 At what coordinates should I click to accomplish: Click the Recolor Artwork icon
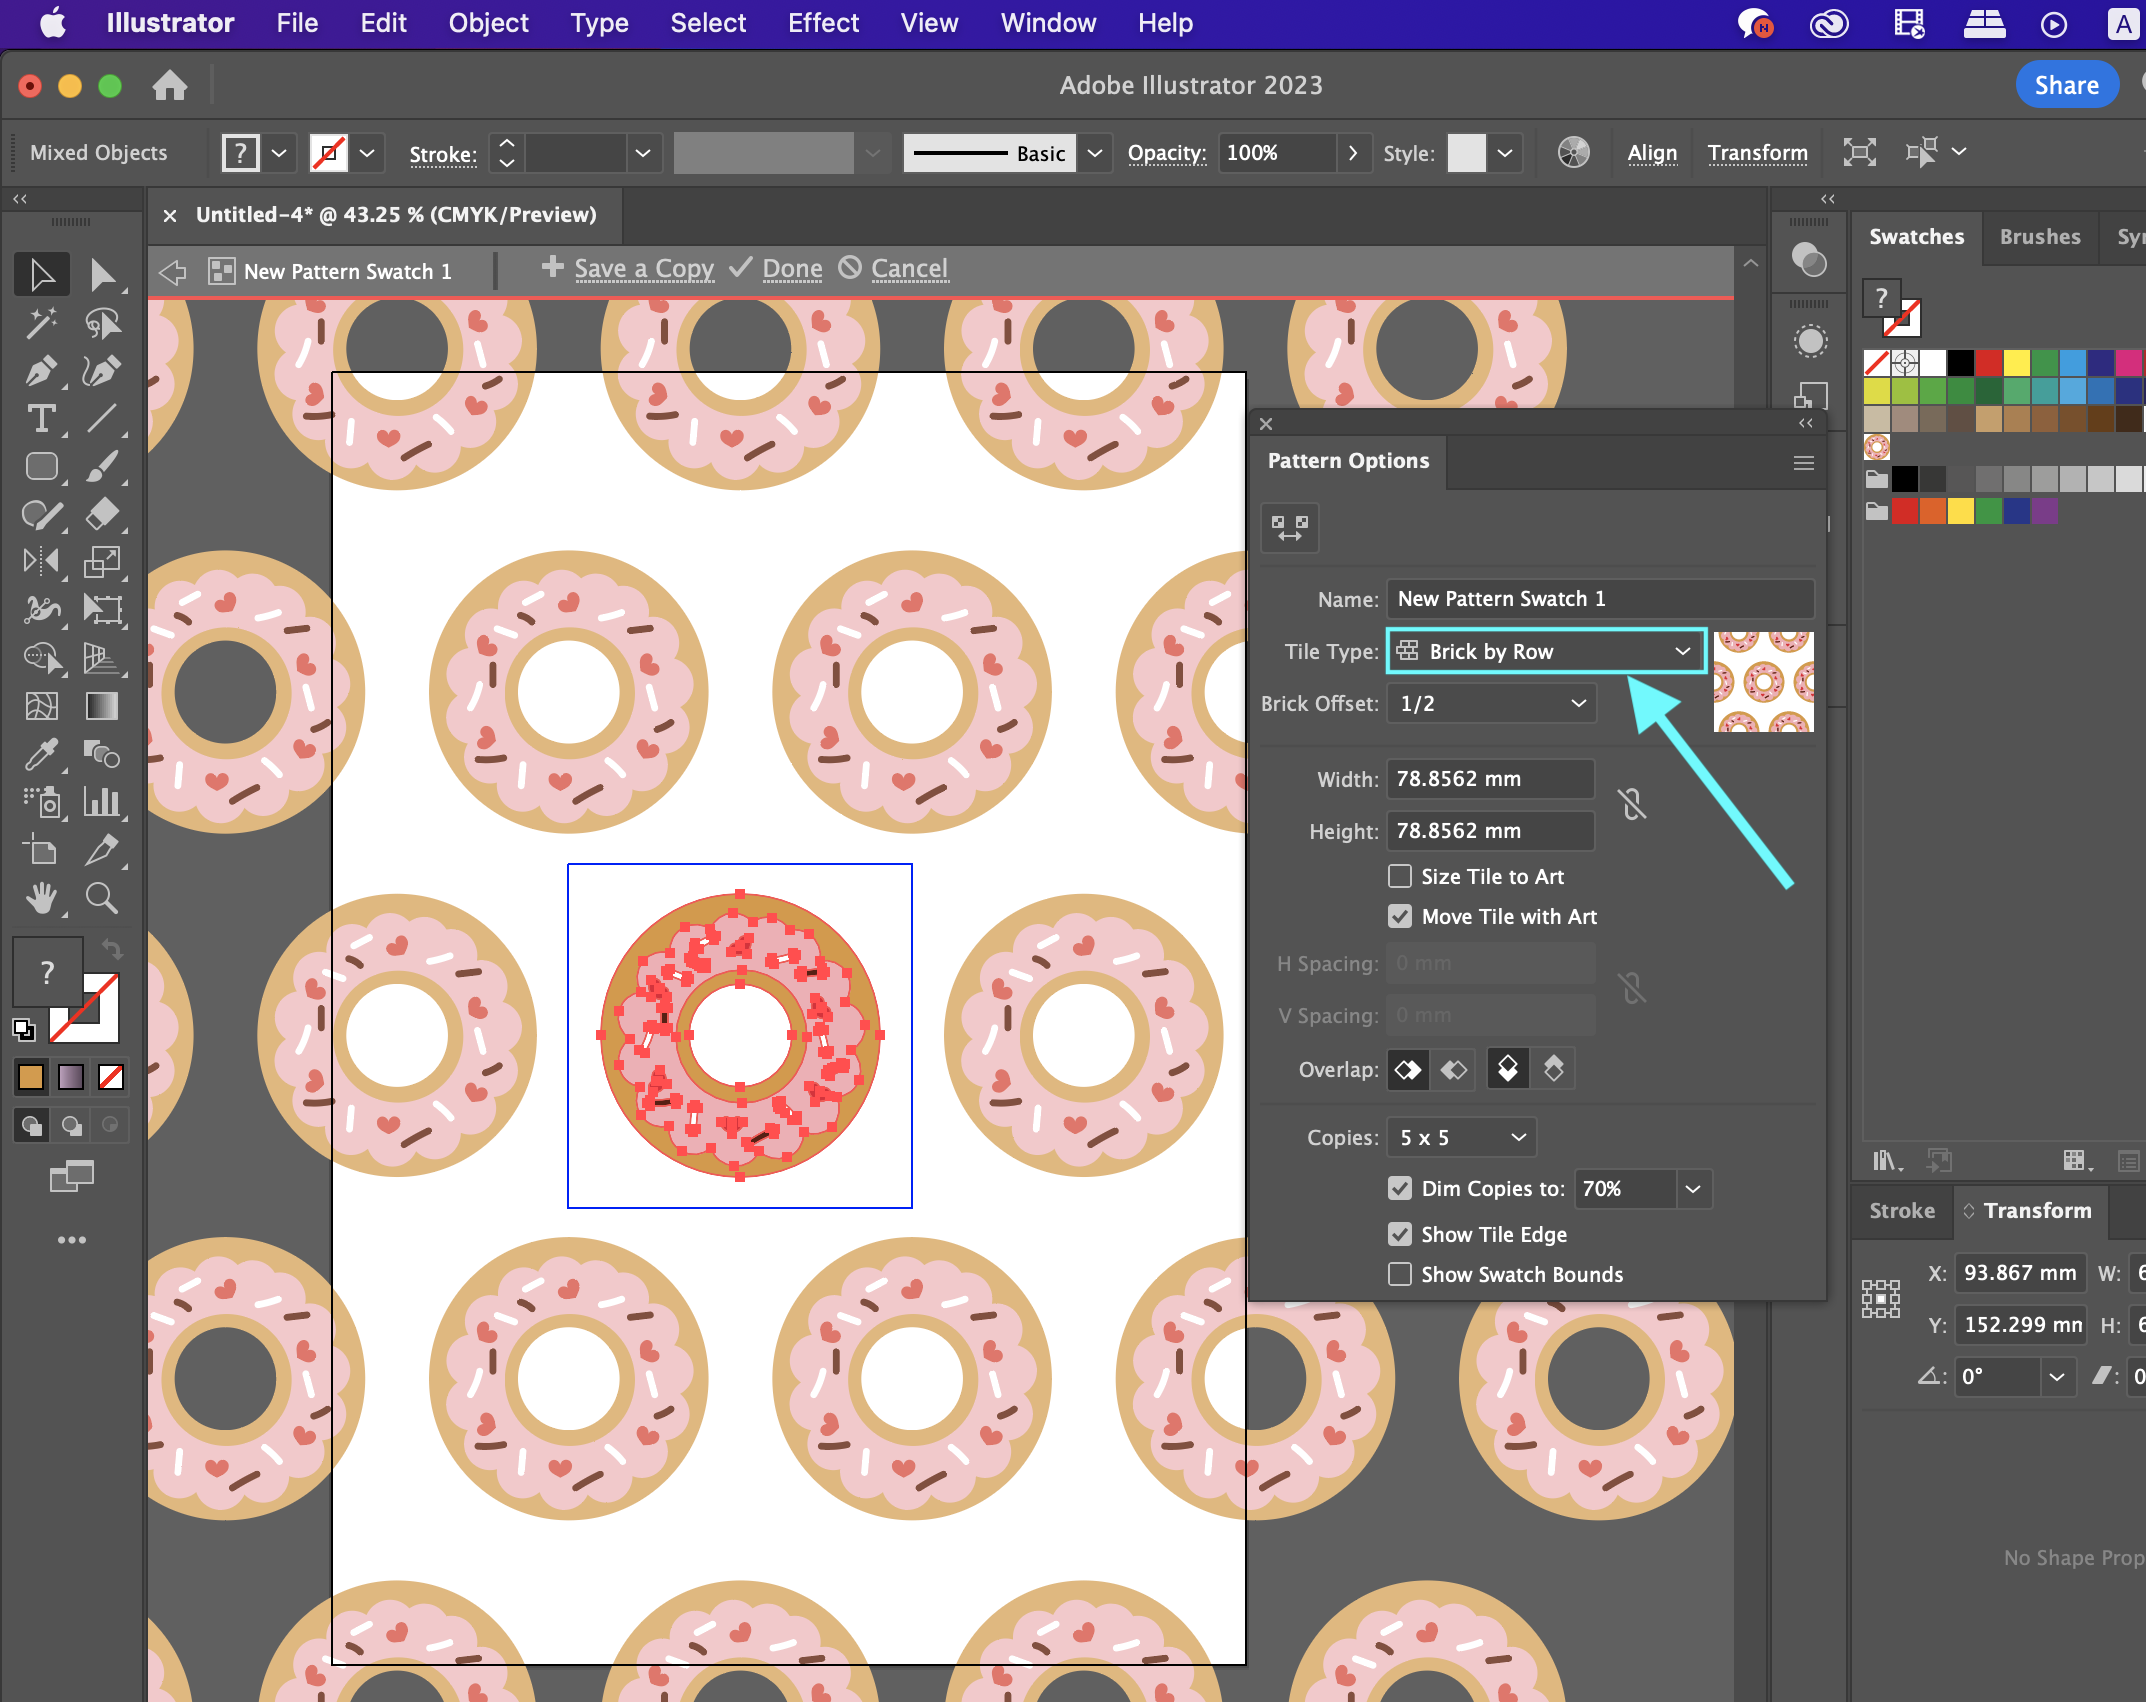pyautogui.click(x=1573, y=153)
